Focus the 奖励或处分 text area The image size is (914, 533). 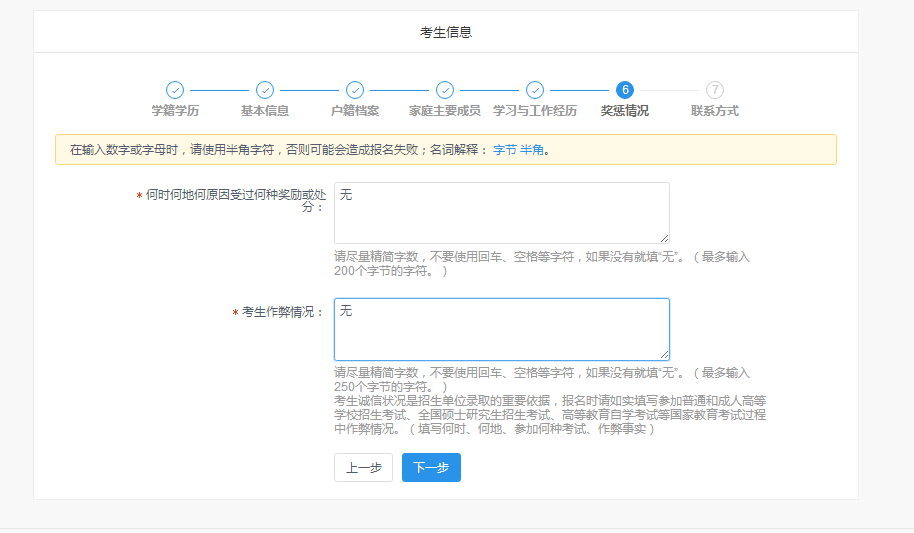(501, 212)
